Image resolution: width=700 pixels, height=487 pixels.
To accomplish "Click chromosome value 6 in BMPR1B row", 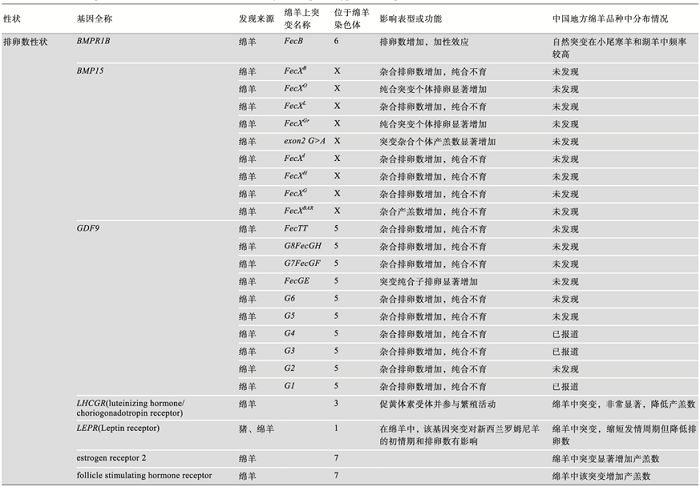I will pyautogui.click(x=336, y=41).
